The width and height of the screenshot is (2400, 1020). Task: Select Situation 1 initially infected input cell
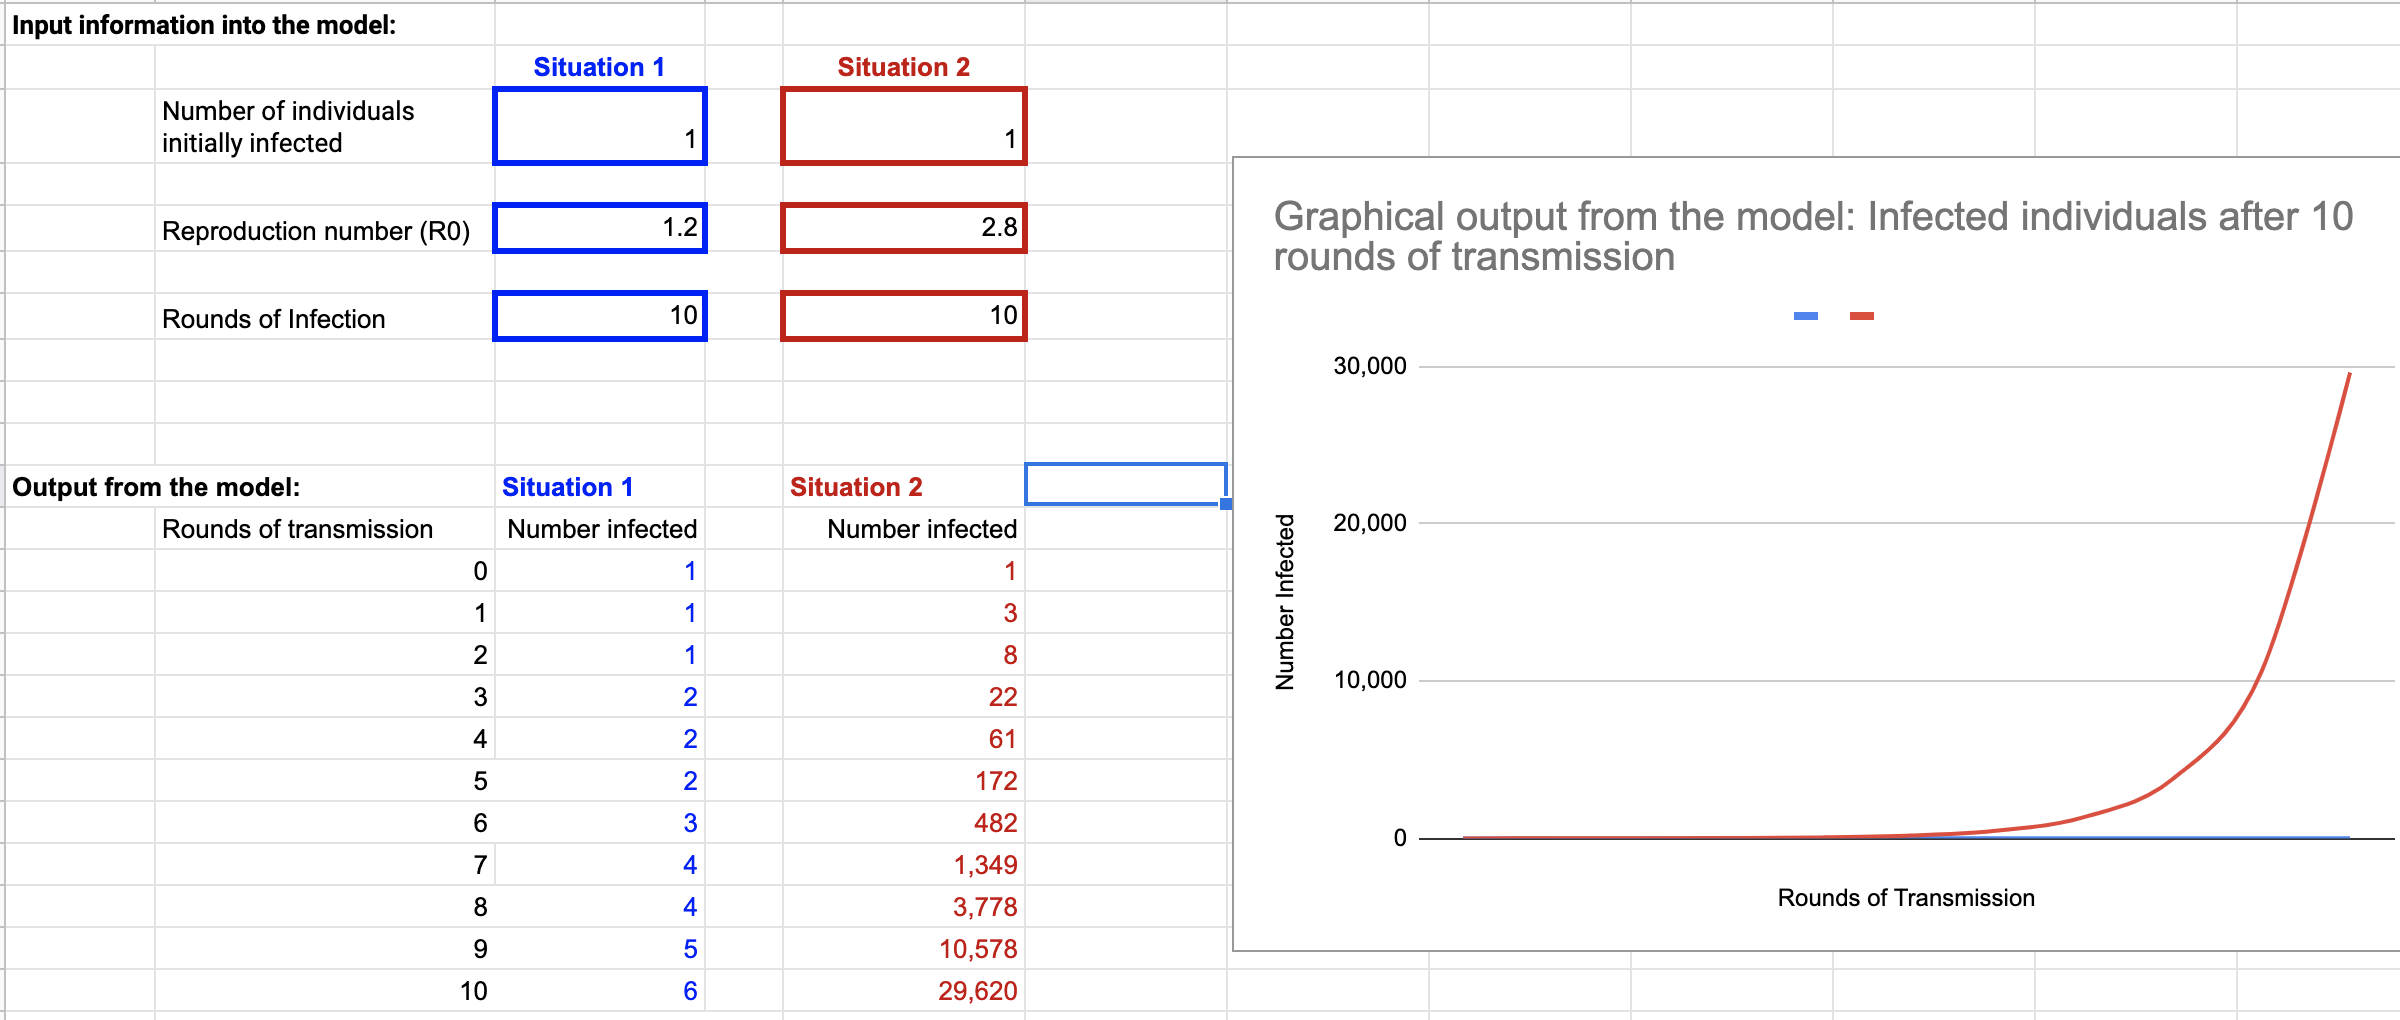coord(600,126)
